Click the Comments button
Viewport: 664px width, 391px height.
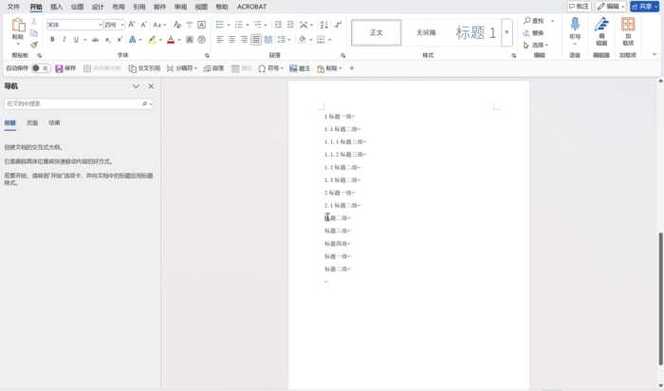[579, 6]
